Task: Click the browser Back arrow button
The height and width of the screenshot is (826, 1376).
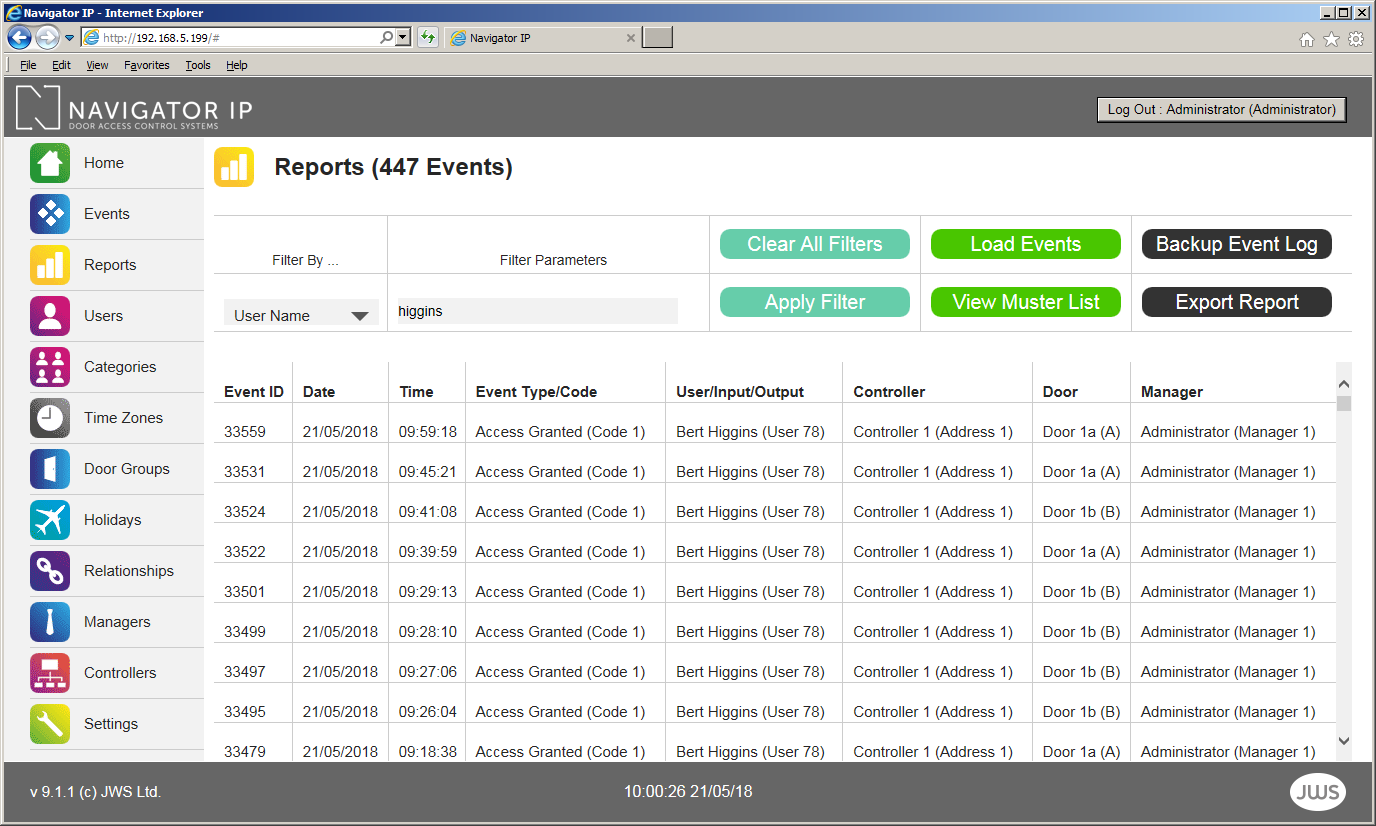Action: coord(19,38)
